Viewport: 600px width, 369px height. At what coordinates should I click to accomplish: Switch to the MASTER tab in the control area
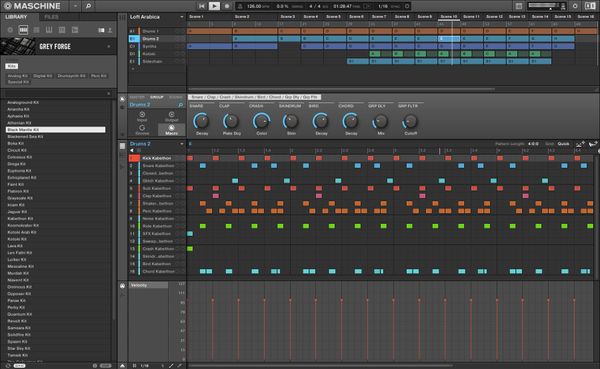tap(137, 97)
